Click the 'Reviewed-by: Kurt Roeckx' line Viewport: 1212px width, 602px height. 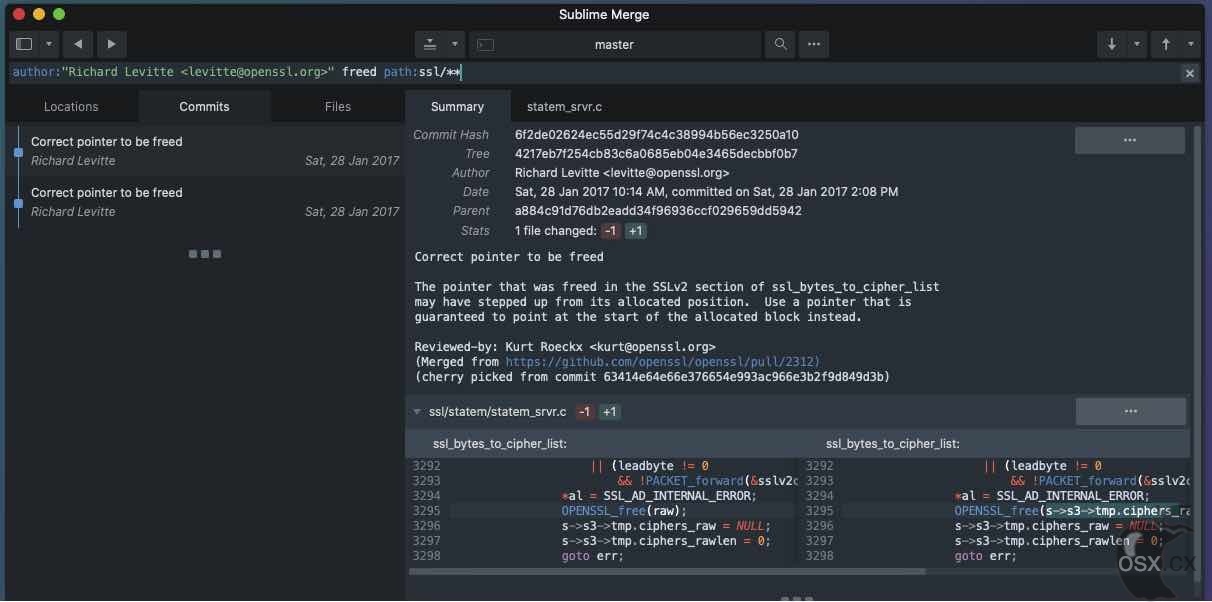(x=565, y=347)
